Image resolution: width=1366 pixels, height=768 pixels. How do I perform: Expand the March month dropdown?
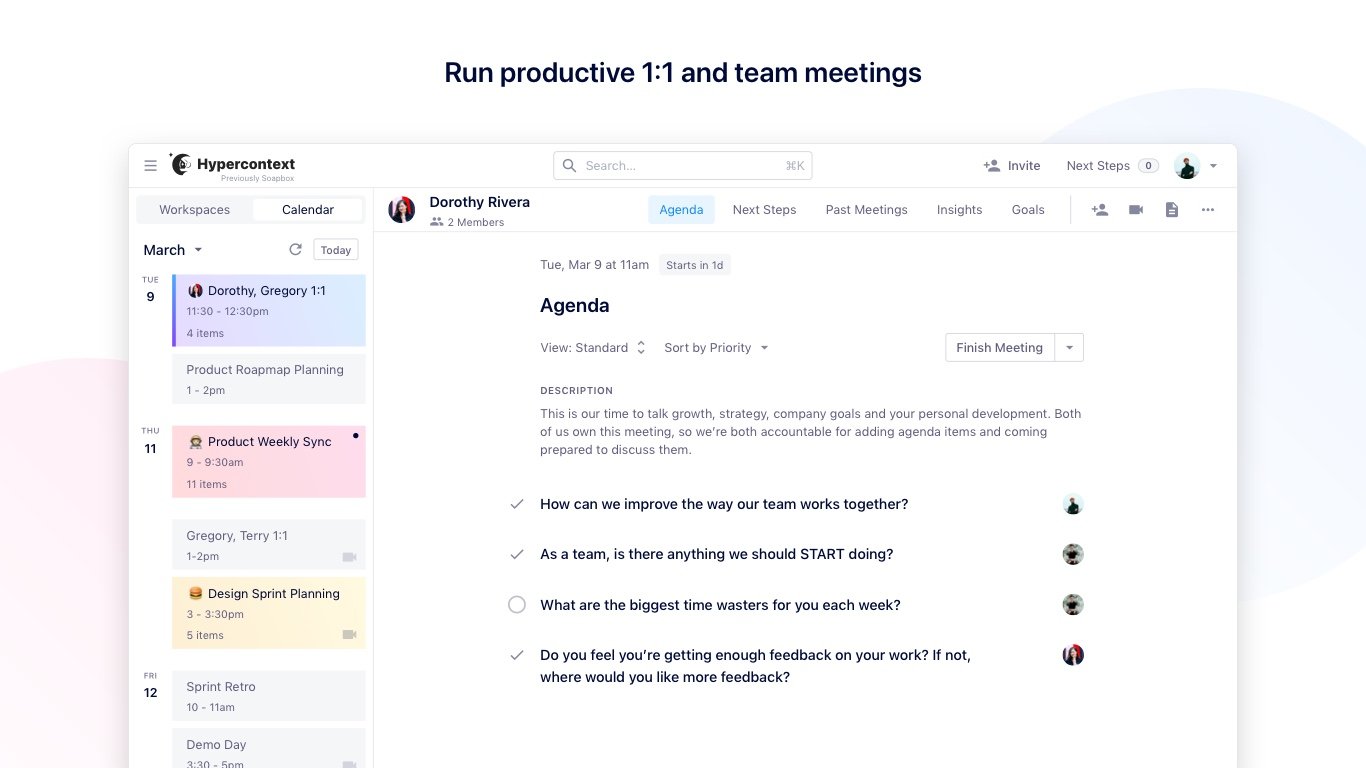pyautogui.click(x=173, y=250)
